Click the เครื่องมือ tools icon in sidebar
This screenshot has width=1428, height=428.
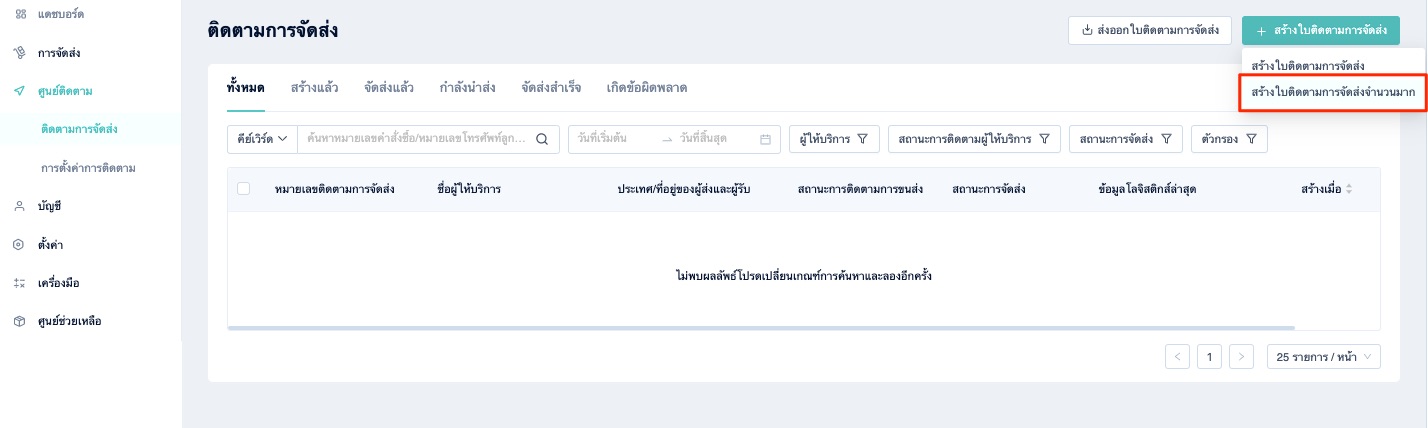point(20,283)
